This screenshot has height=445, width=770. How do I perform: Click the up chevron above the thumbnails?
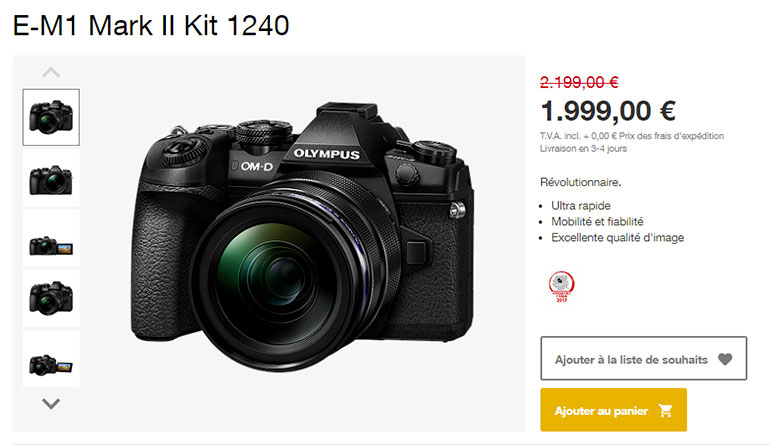pos(51,73)
